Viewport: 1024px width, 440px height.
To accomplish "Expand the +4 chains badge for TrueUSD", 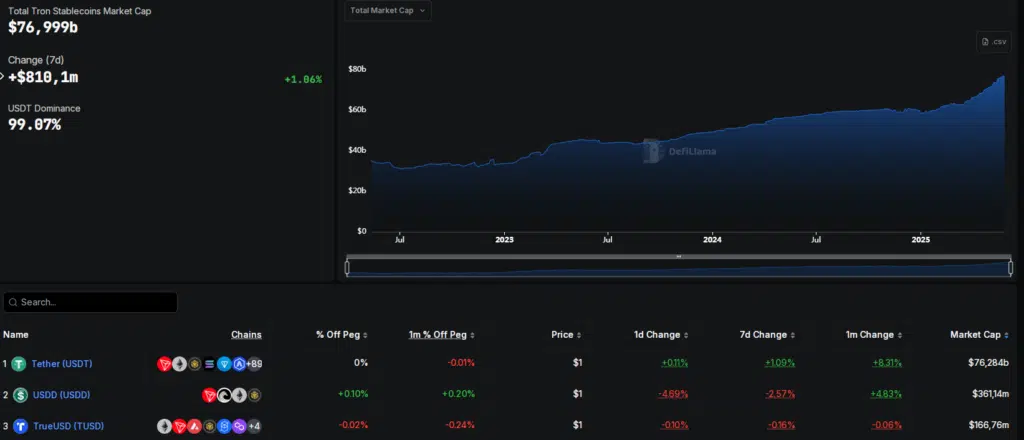I will click(254, 426).
